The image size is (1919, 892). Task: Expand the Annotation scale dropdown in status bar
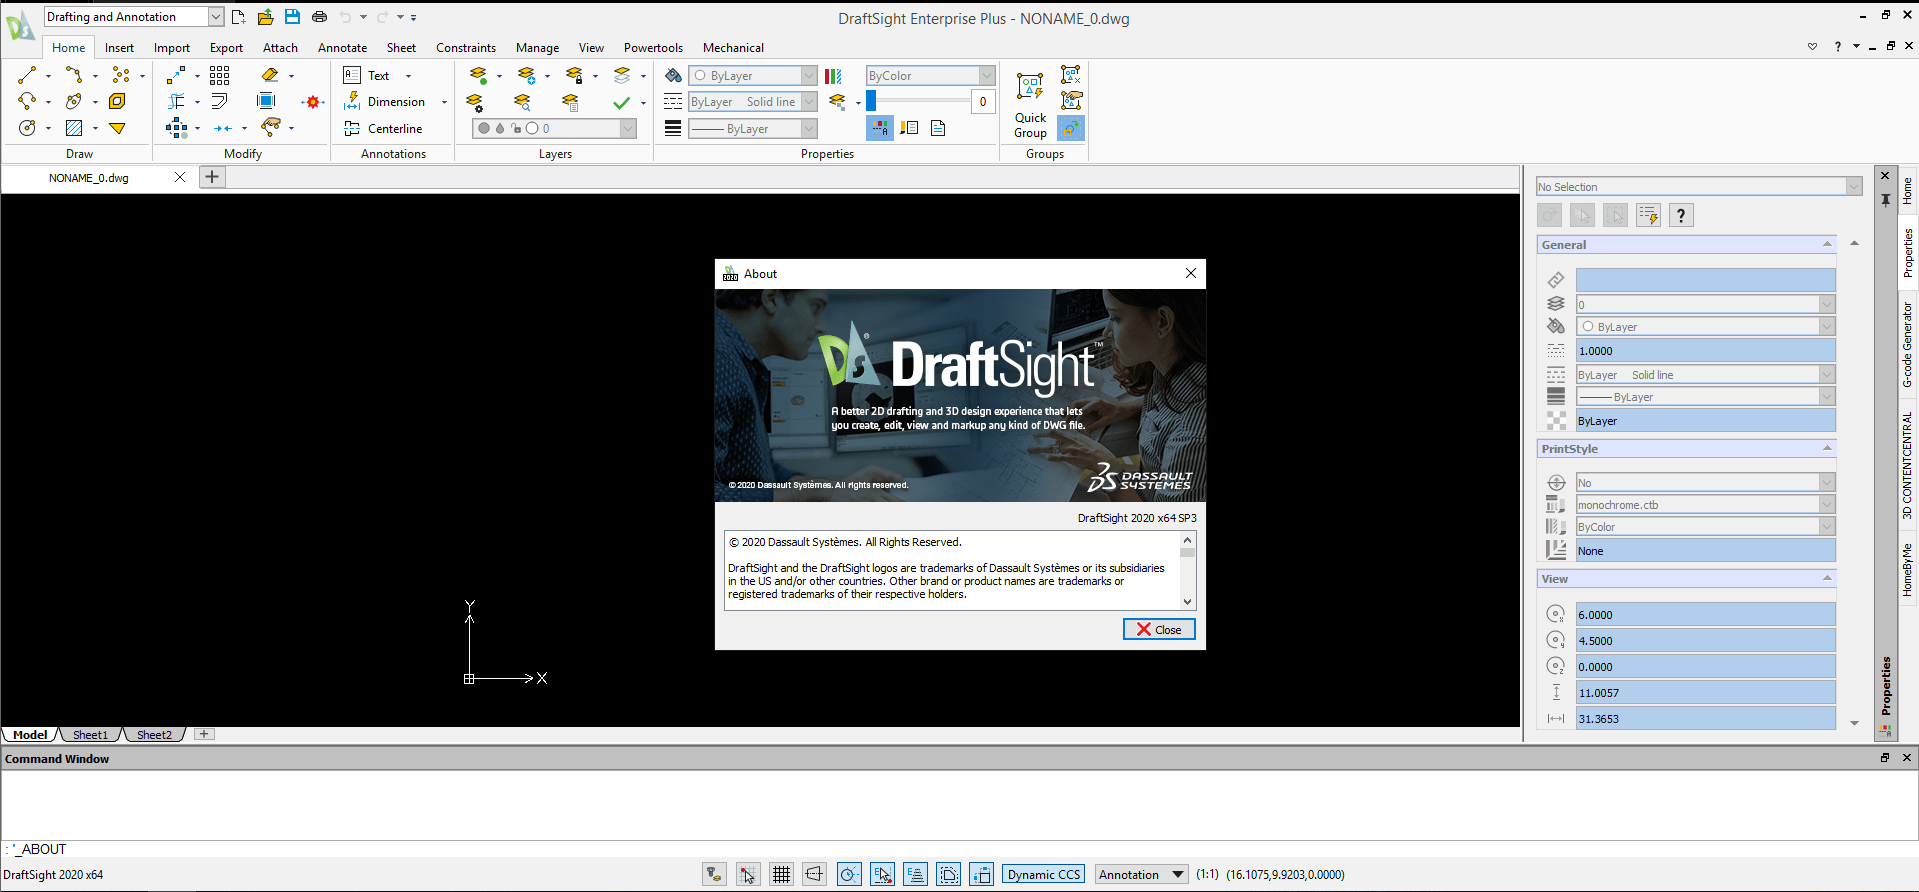tap(1178, 874)
